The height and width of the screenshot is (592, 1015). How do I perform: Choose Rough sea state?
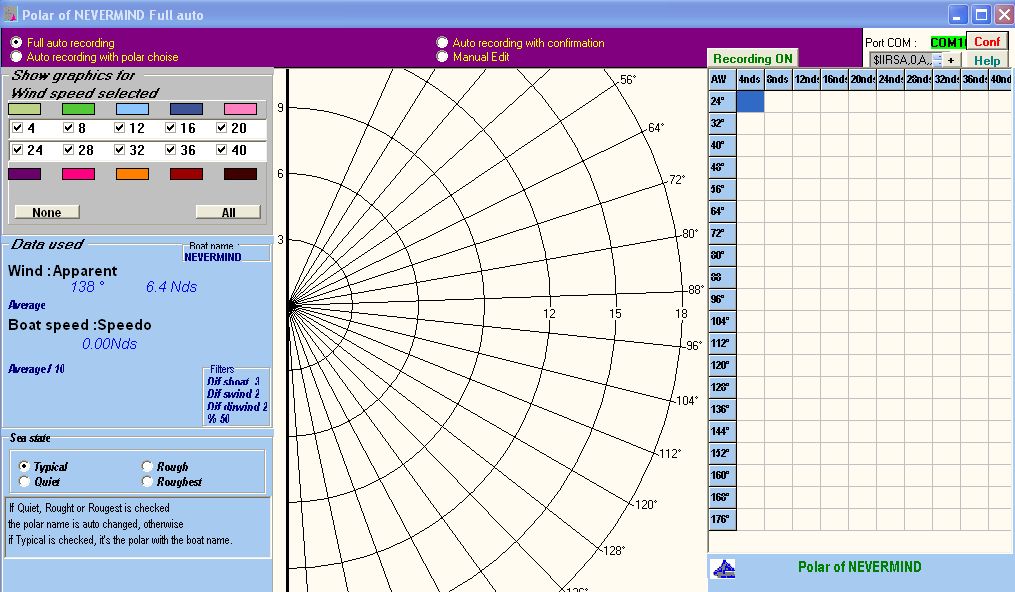coord(147,466)
